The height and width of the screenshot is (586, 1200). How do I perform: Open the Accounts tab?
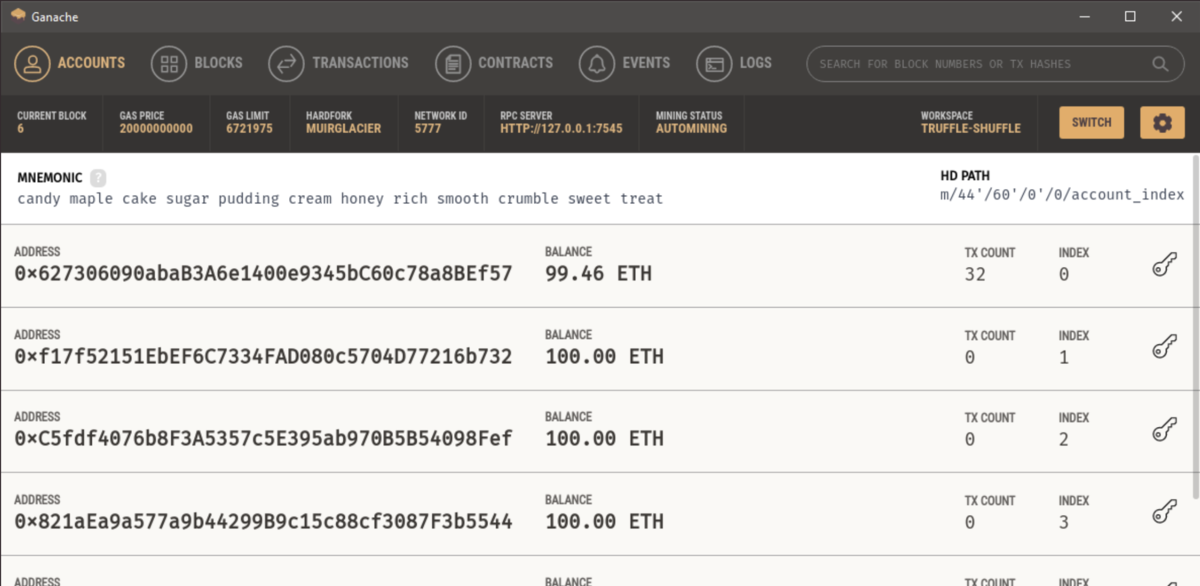point(70,63)
